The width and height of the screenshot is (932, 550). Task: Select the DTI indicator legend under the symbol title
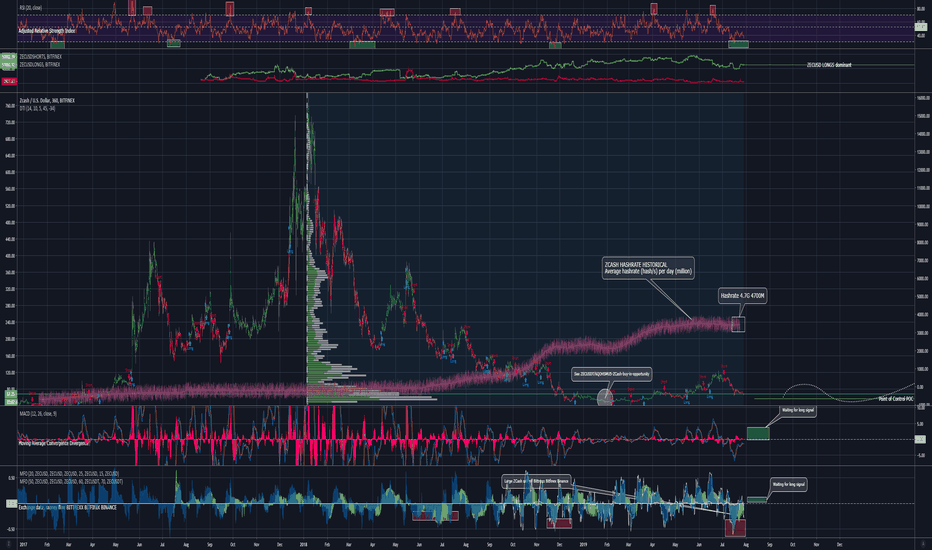pyautogui.click(x=37, y=109)
